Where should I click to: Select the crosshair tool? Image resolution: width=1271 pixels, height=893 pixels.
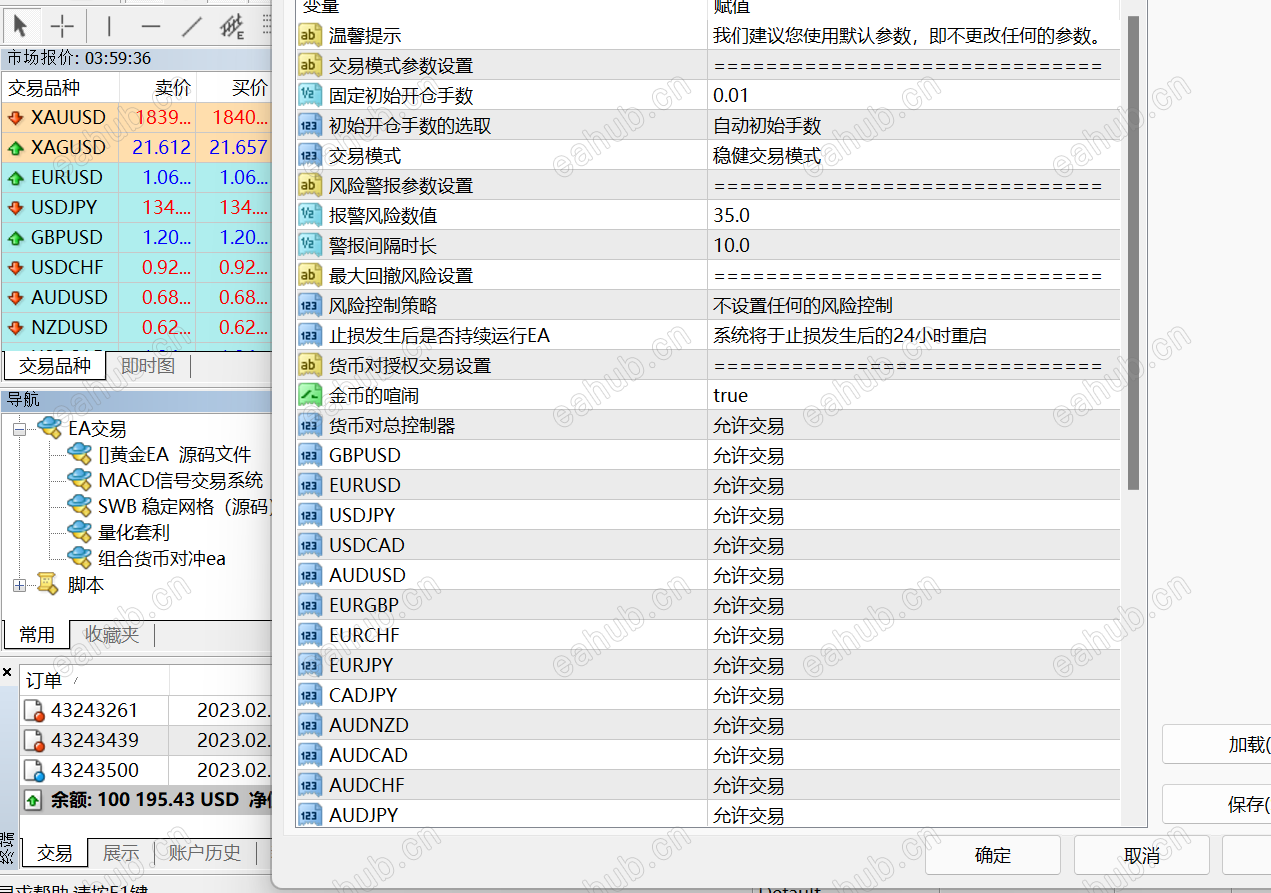(62, 26)
